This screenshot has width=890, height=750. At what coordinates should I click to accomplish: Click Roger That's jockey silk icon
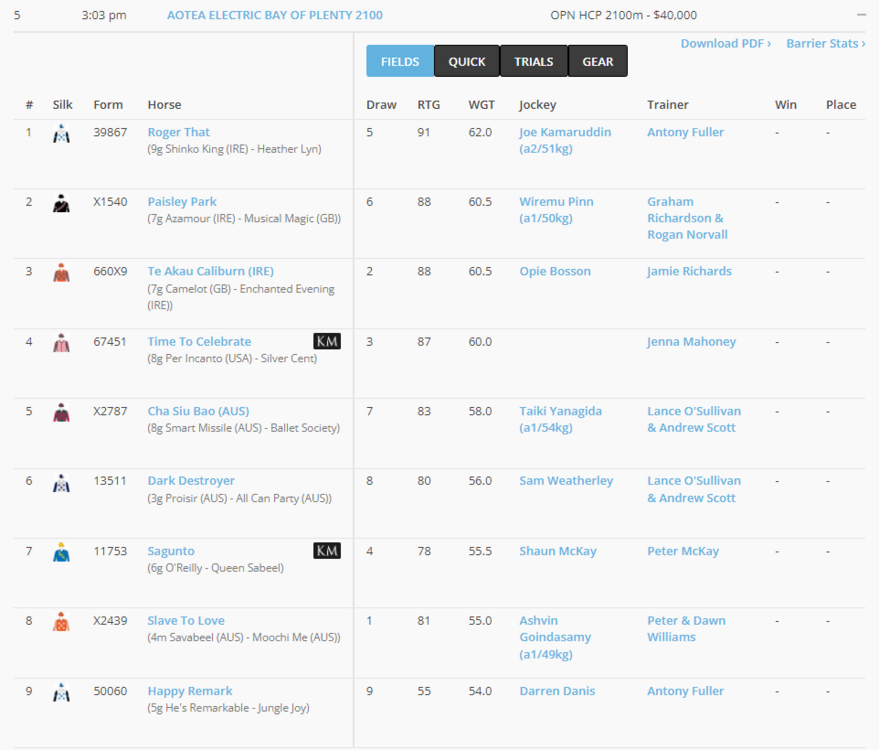62,133
